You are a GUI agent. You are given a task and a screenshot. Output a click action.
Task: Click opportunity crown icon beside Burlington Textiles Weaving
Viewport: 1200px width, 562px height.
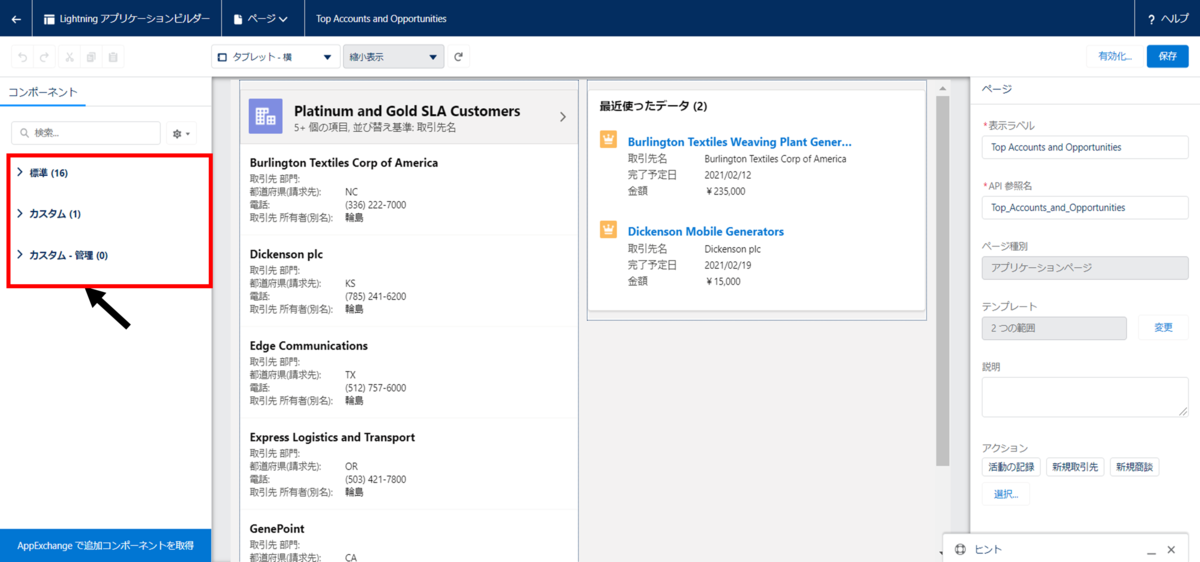607,140
